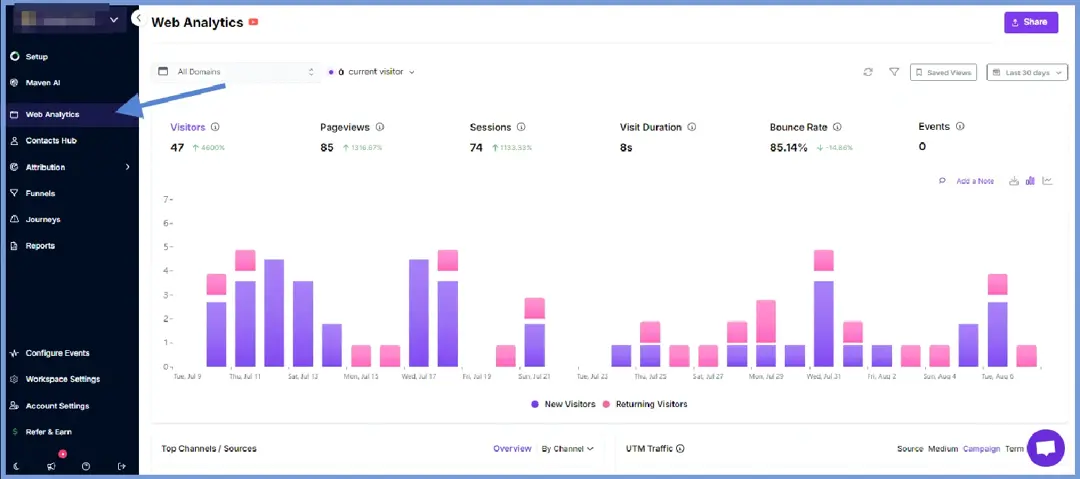This screenshot has height=479, width=1080.
Task: Click the info icon next to Visitors
Action: (x=215, y=128)
